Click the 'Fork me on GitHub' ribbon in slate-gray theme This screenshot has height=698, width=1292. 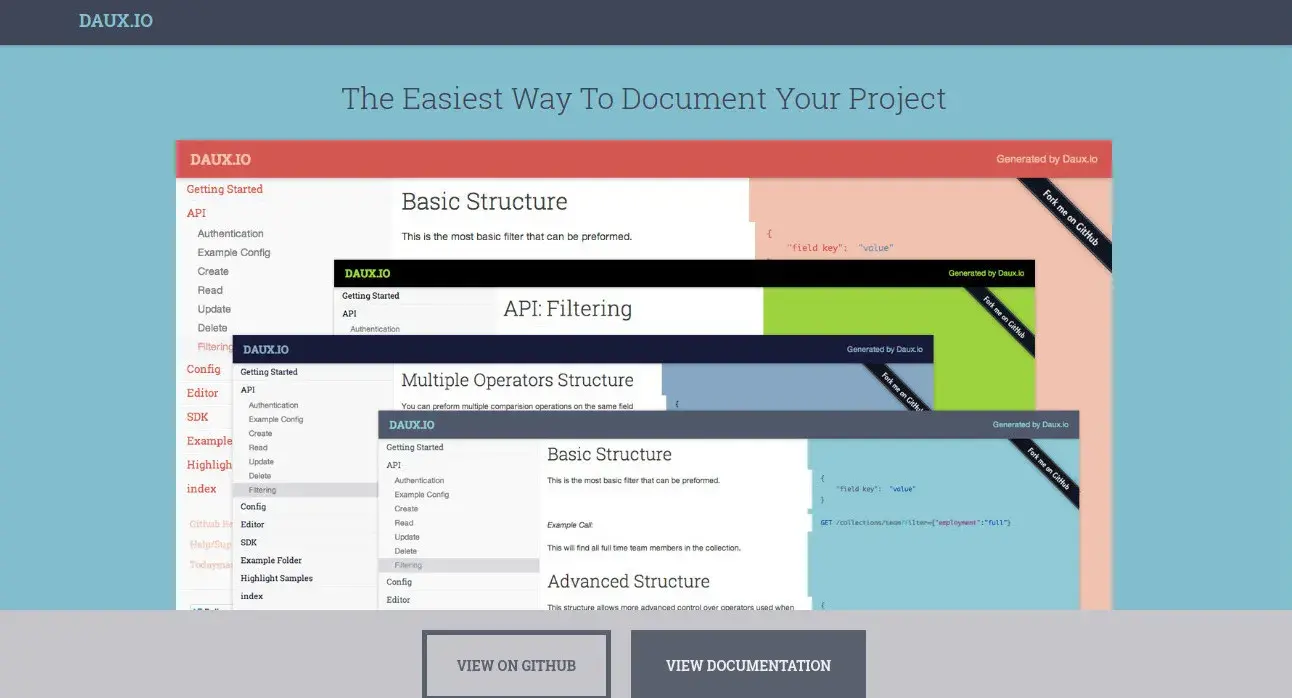click(x=1045, y=474)
